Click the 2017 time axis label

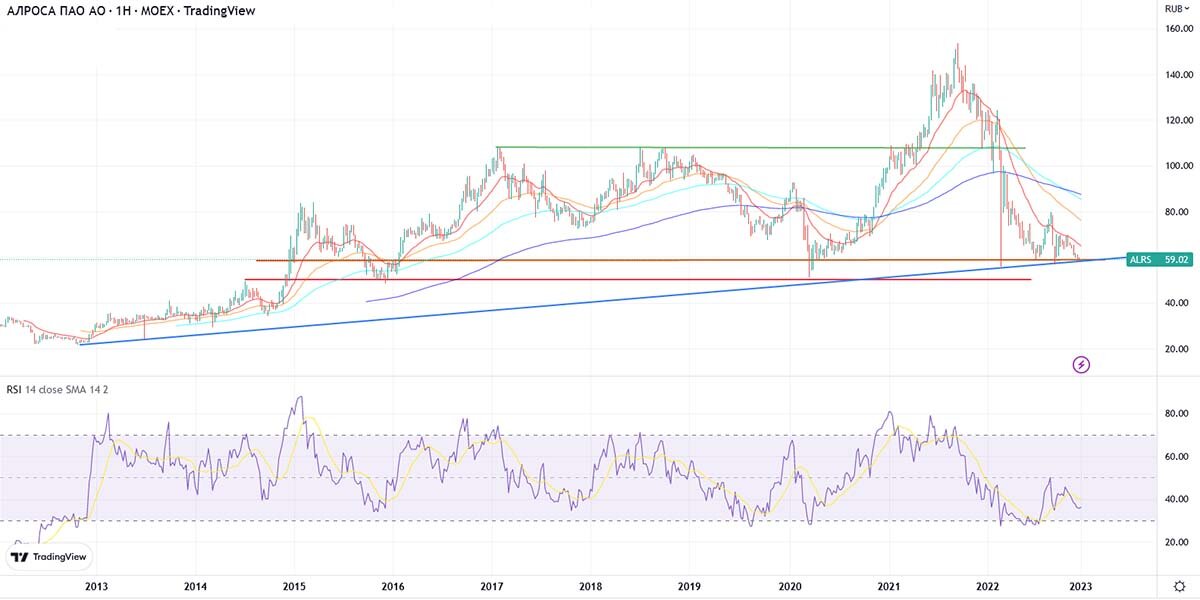click(x=492, y=586)
